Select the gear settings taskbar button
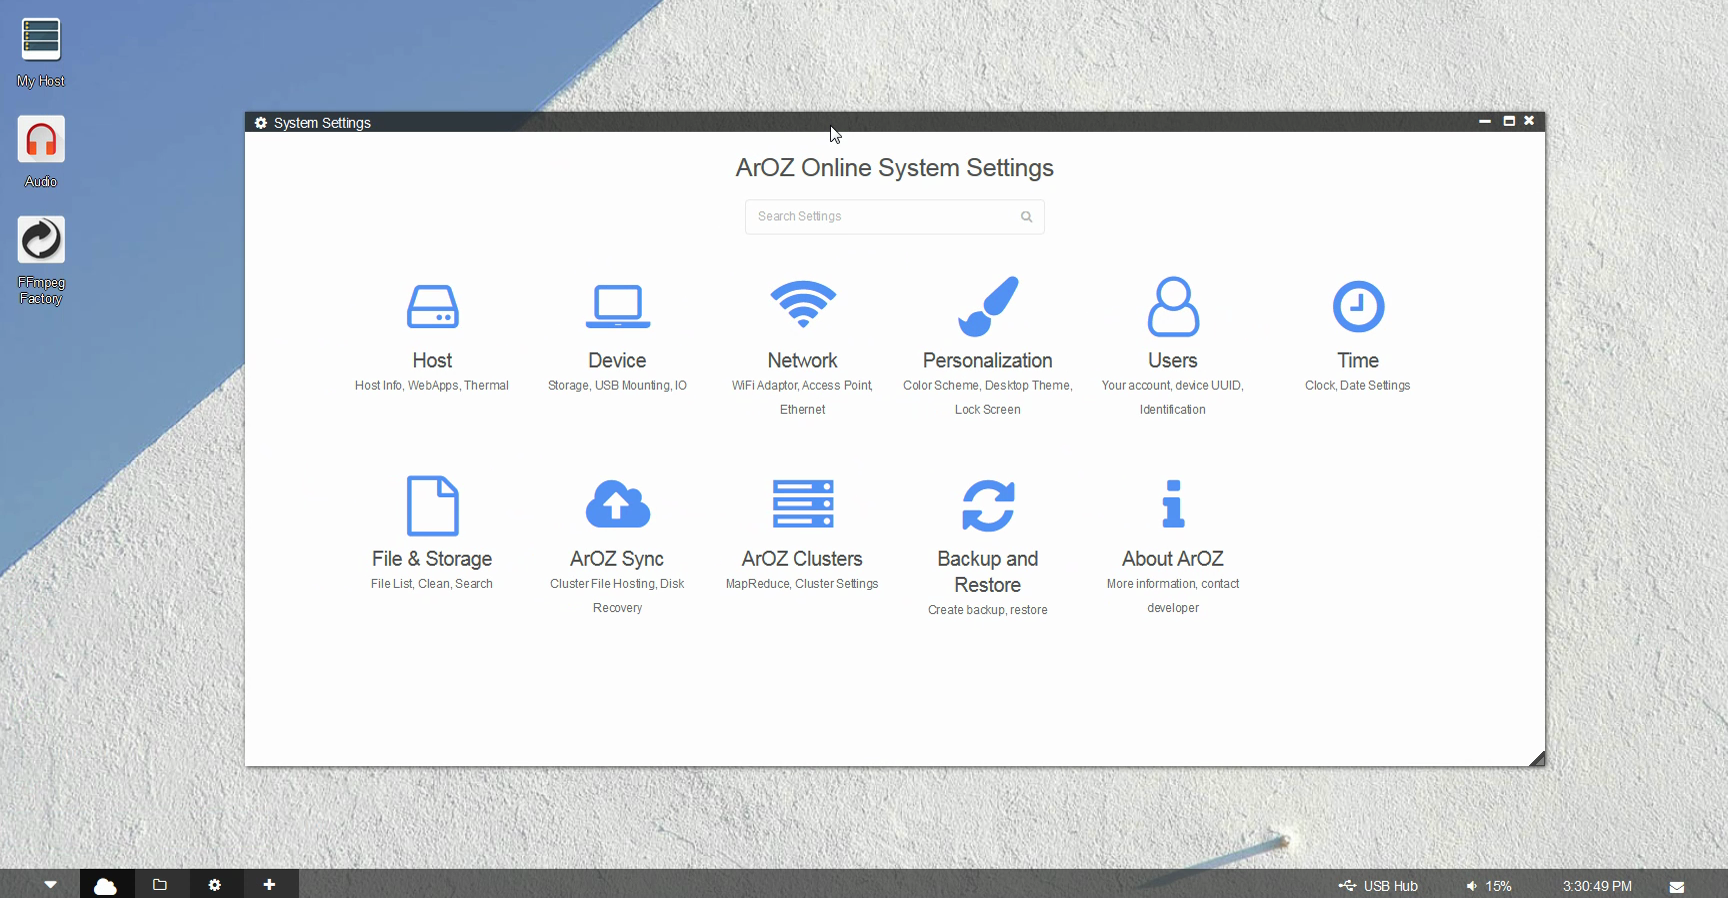 click(215, 885)
